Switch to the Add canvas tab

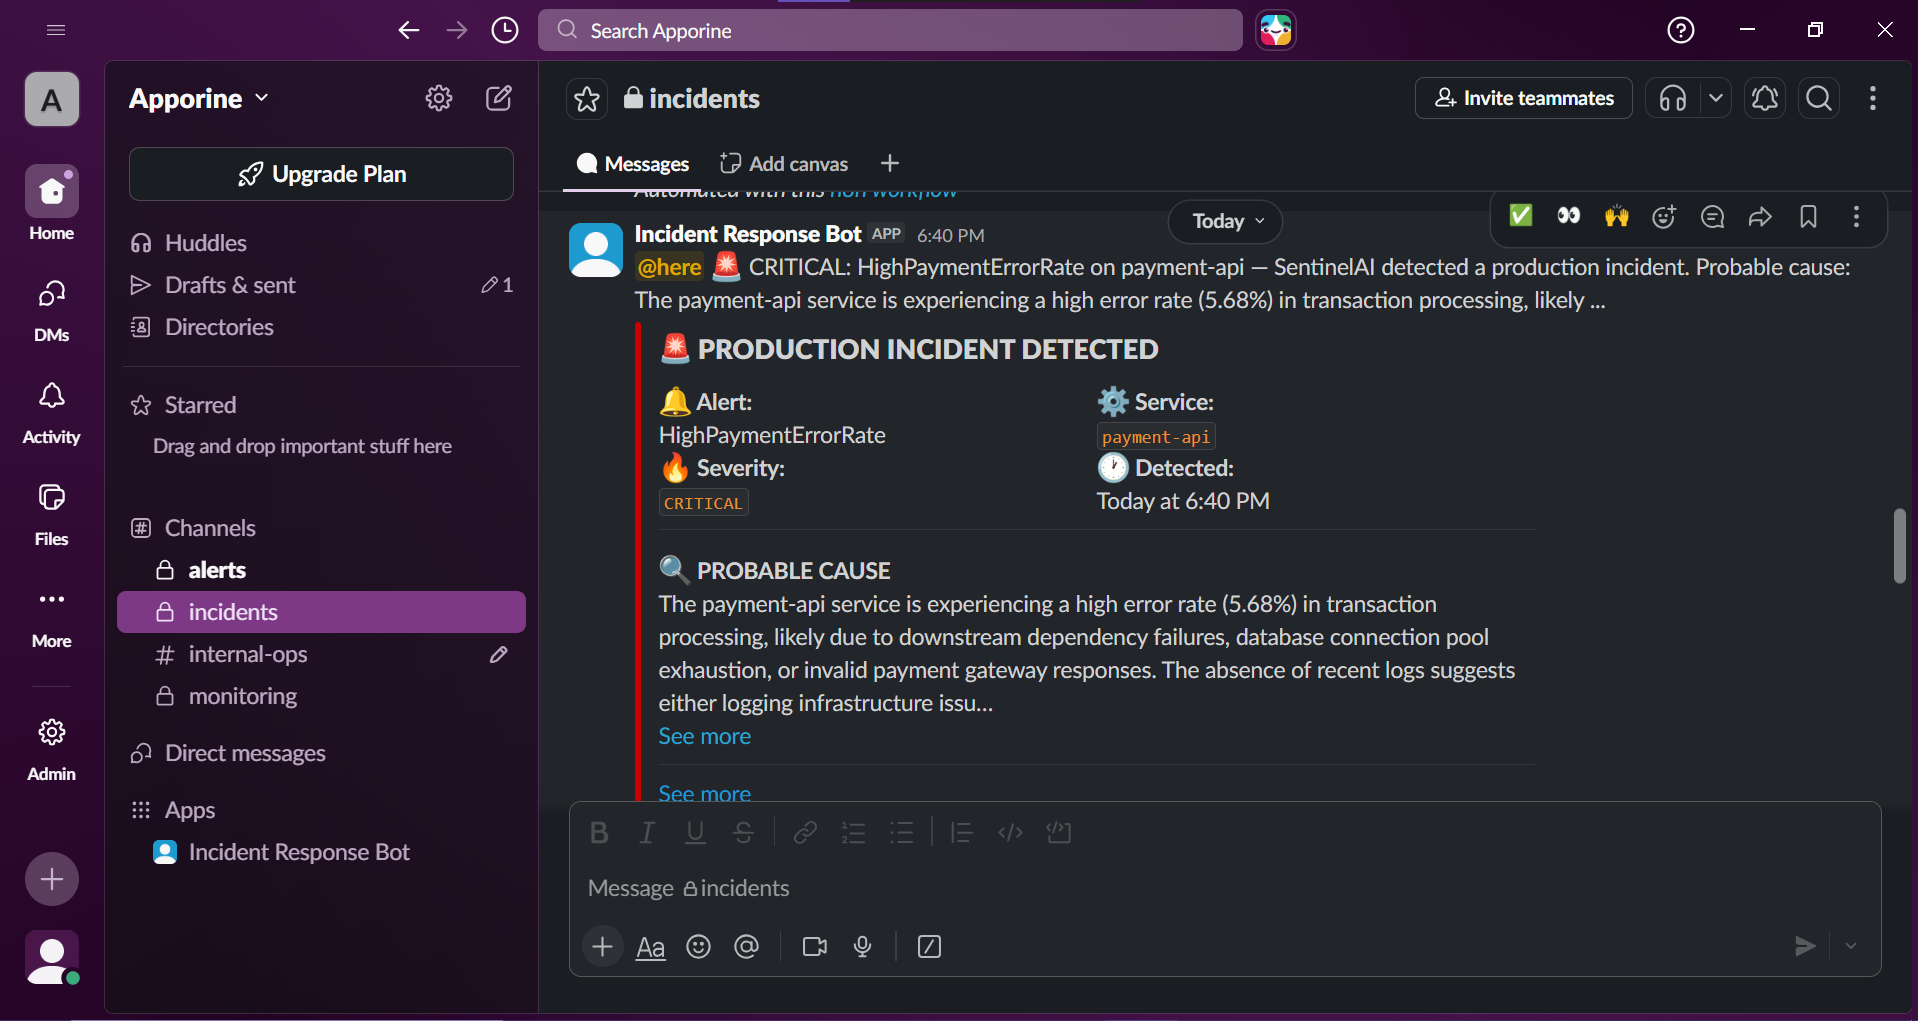[x=783, y=163]
